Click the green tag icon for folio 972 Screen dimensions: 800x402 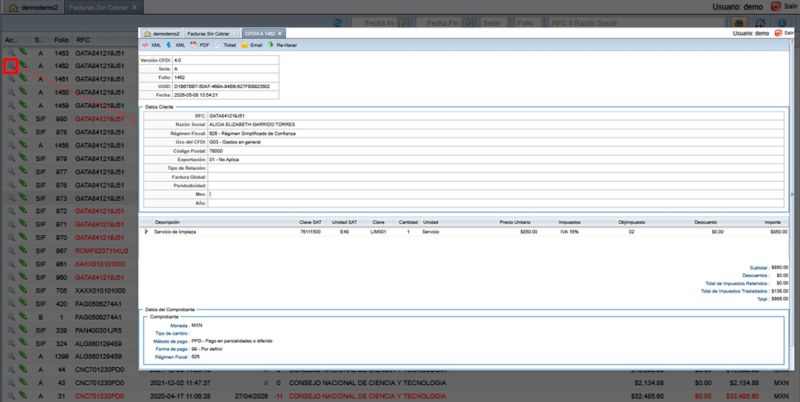(23, 211)
